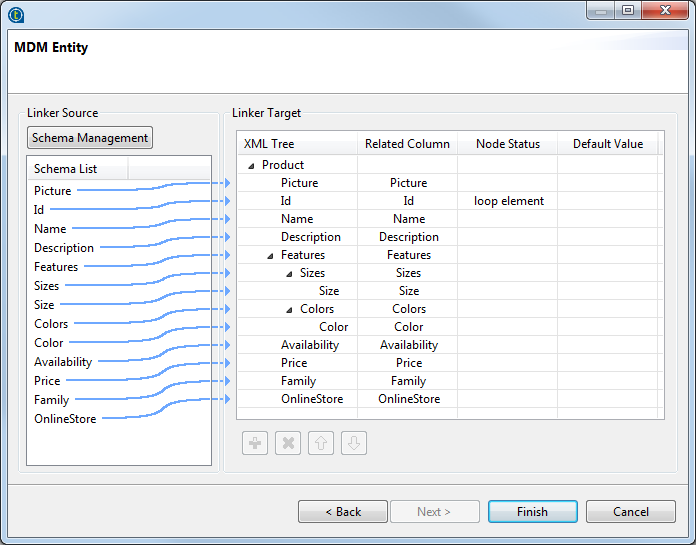Collapse the Colors tree node
Viewport: 696px width, 545px height.
(x=289, y=310)
